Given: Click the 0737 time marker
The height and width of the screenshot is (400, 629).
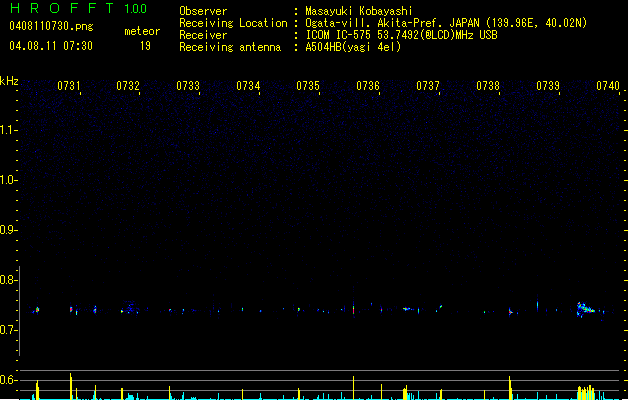Looking at the screenshot, I should click(428, 86).
